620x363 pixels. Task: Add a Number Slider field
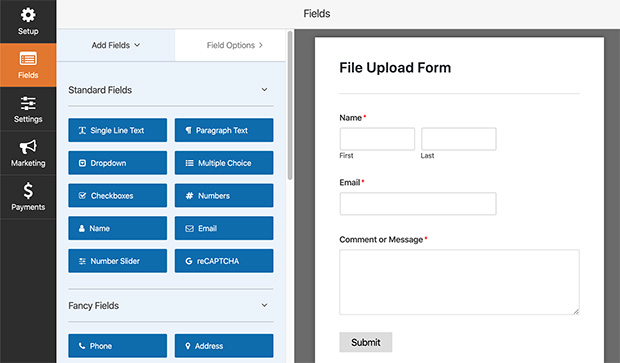(x=117, y=261)
